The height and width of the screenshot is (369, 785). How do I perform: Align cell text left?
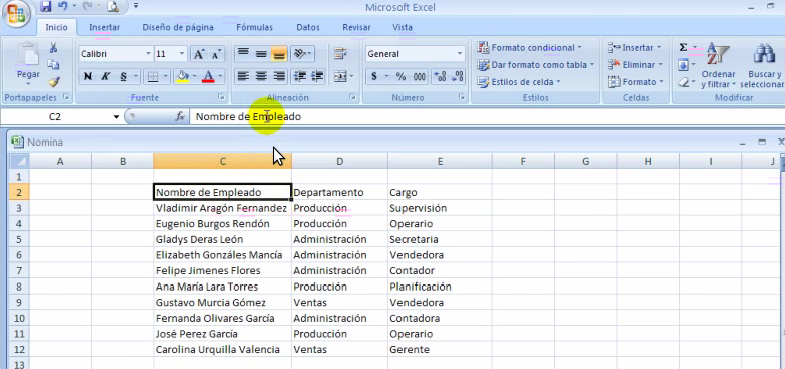(x=243, y=76)
